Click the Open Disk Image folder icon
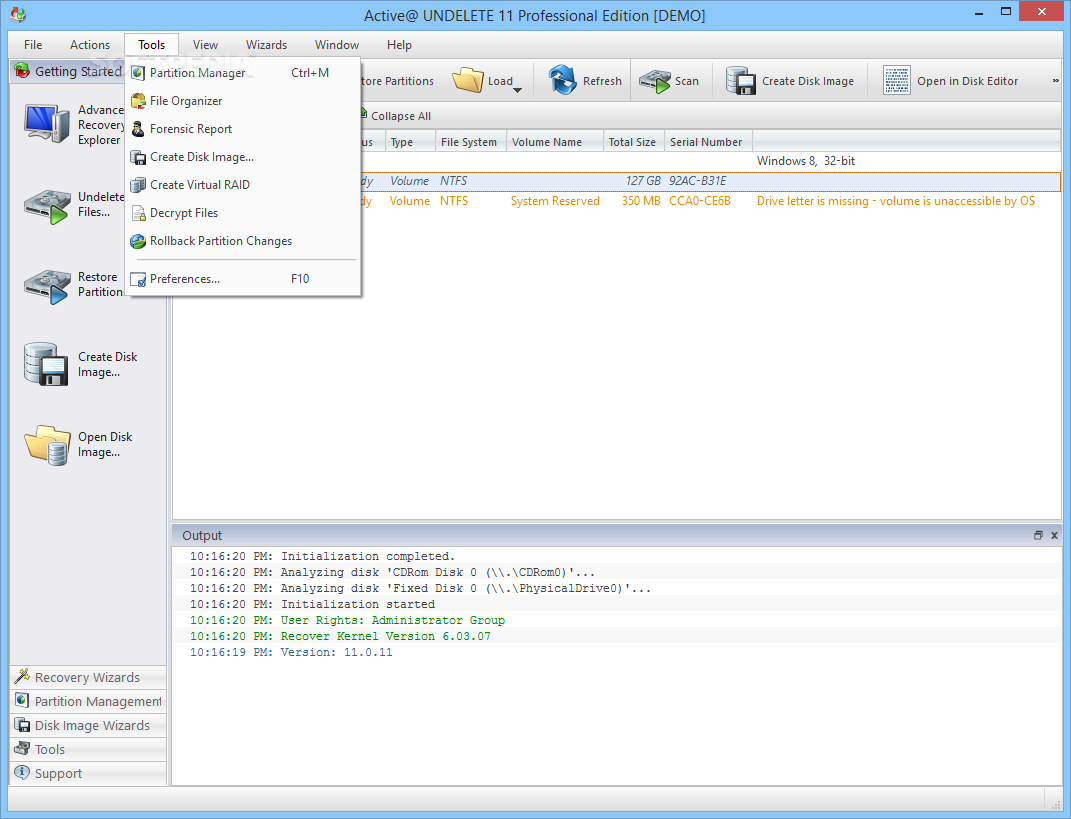Viewport: 1071px width, 819px height. (47, 445)
